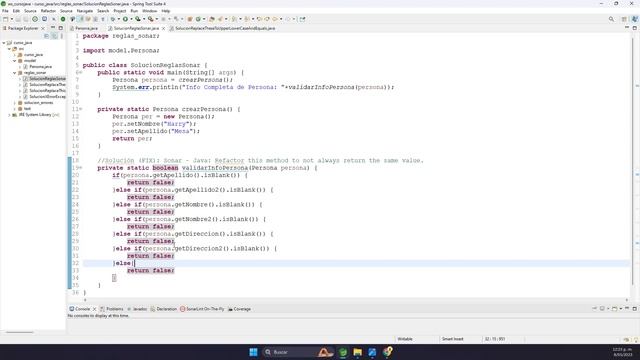Click the green Debug toolbar icon
This screenshot has height=360, width=640.
tap(113, 19)
